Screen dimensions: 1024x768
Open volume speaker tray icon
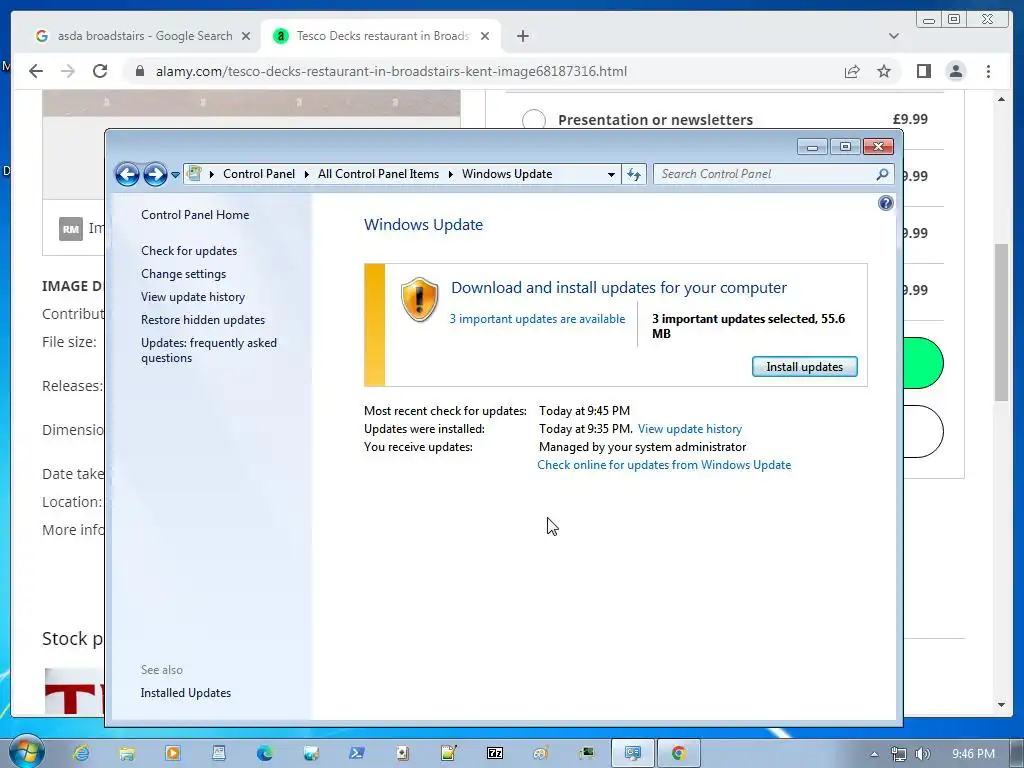(x=923, y=754)
